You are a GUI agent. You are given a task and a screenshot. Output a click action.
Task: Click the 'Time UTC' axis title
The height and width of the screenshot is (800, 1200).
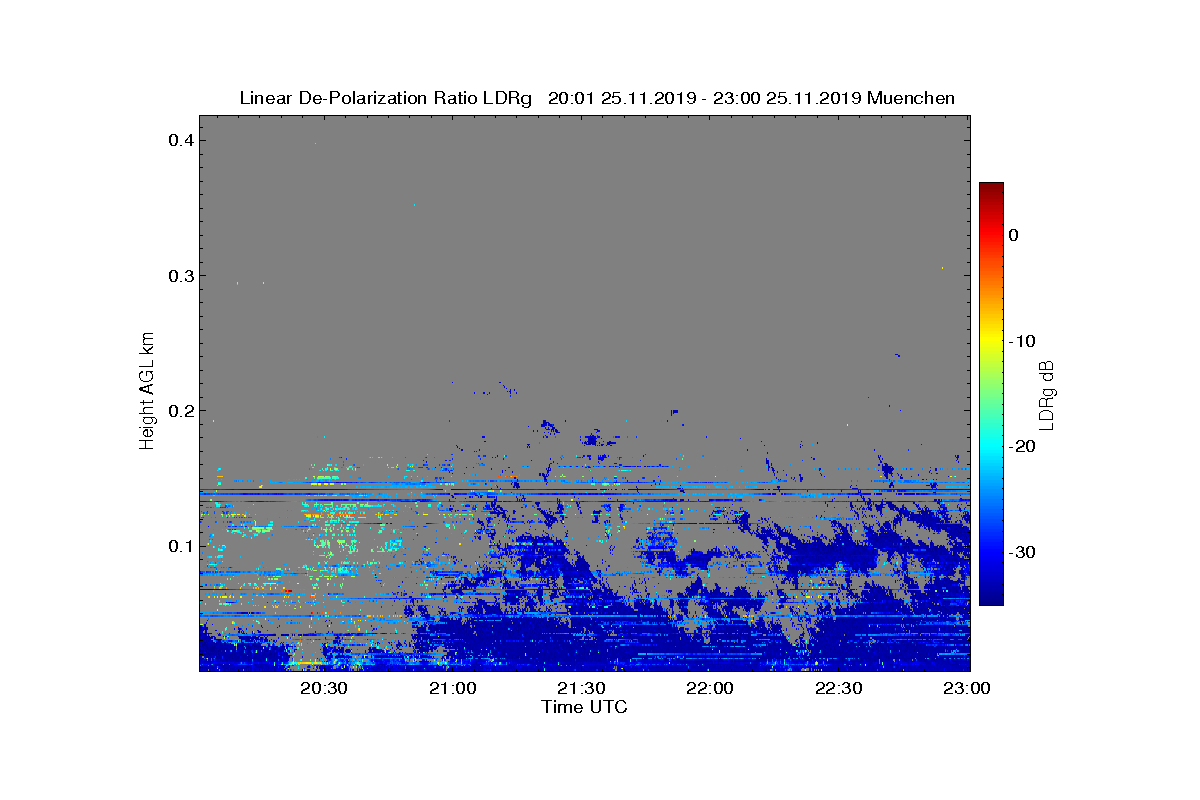(584, 707)
